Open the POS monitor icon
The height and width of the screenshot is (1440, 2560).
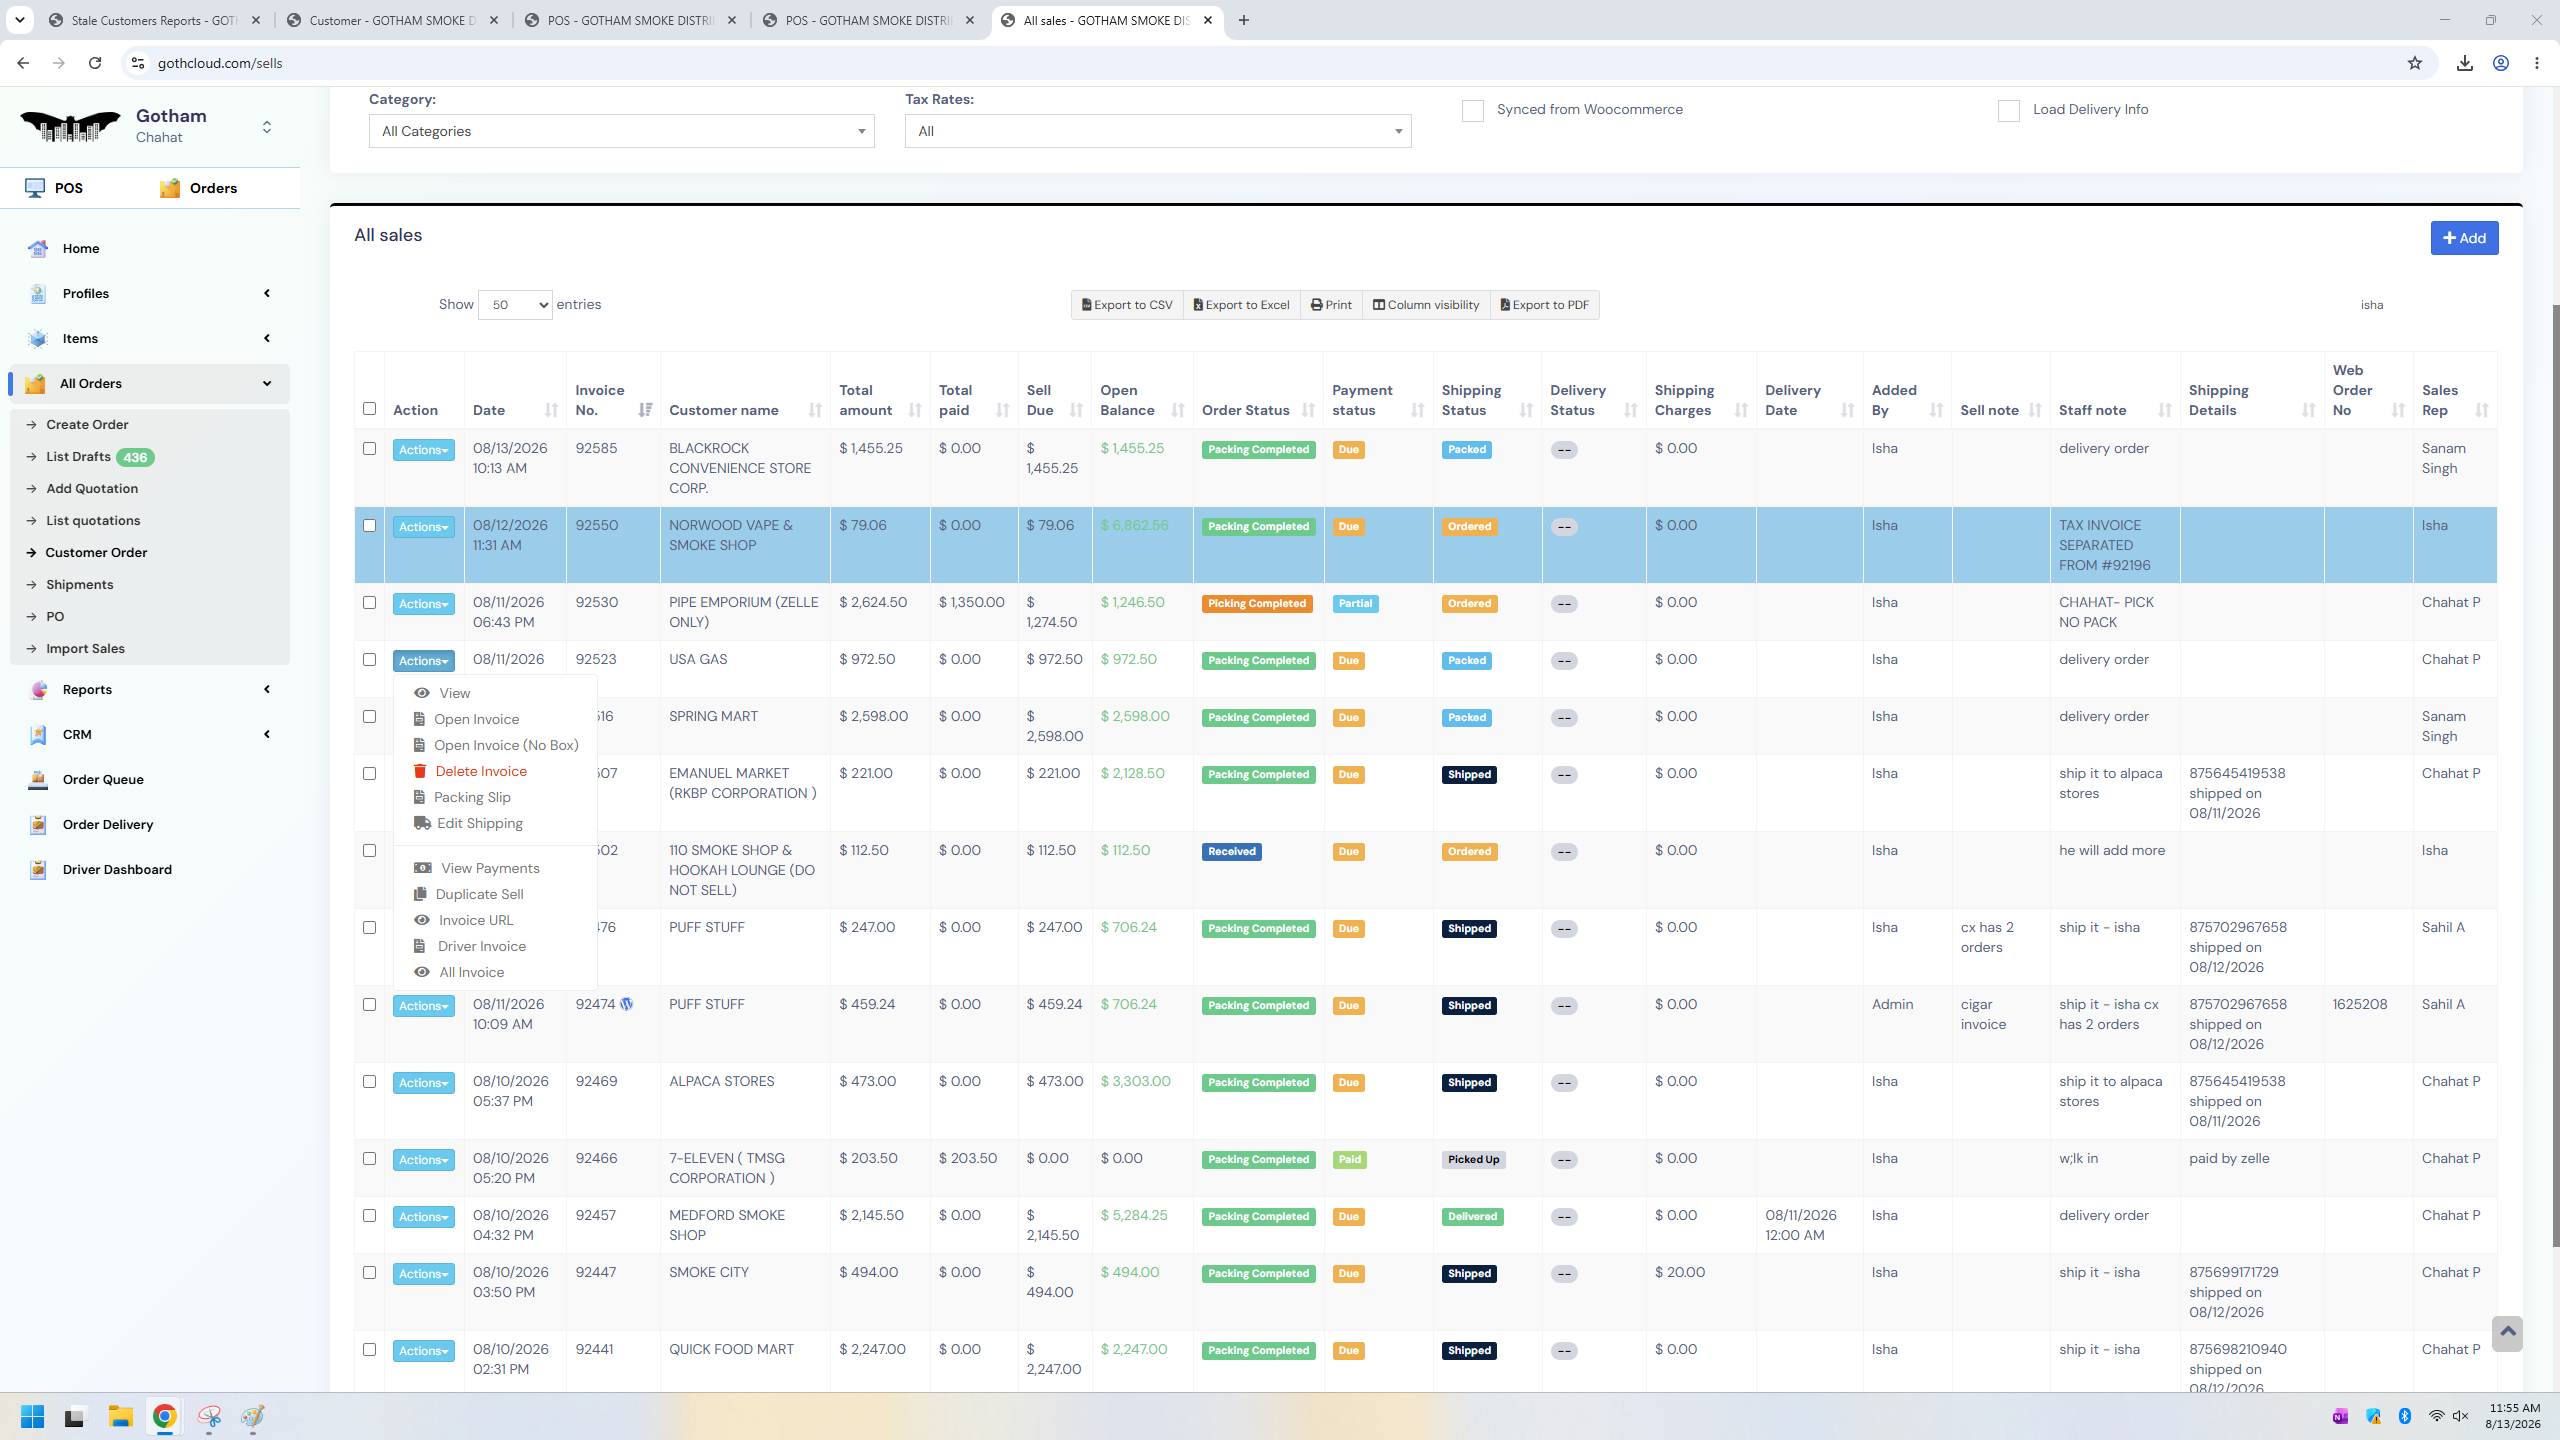tap(35, 188)
